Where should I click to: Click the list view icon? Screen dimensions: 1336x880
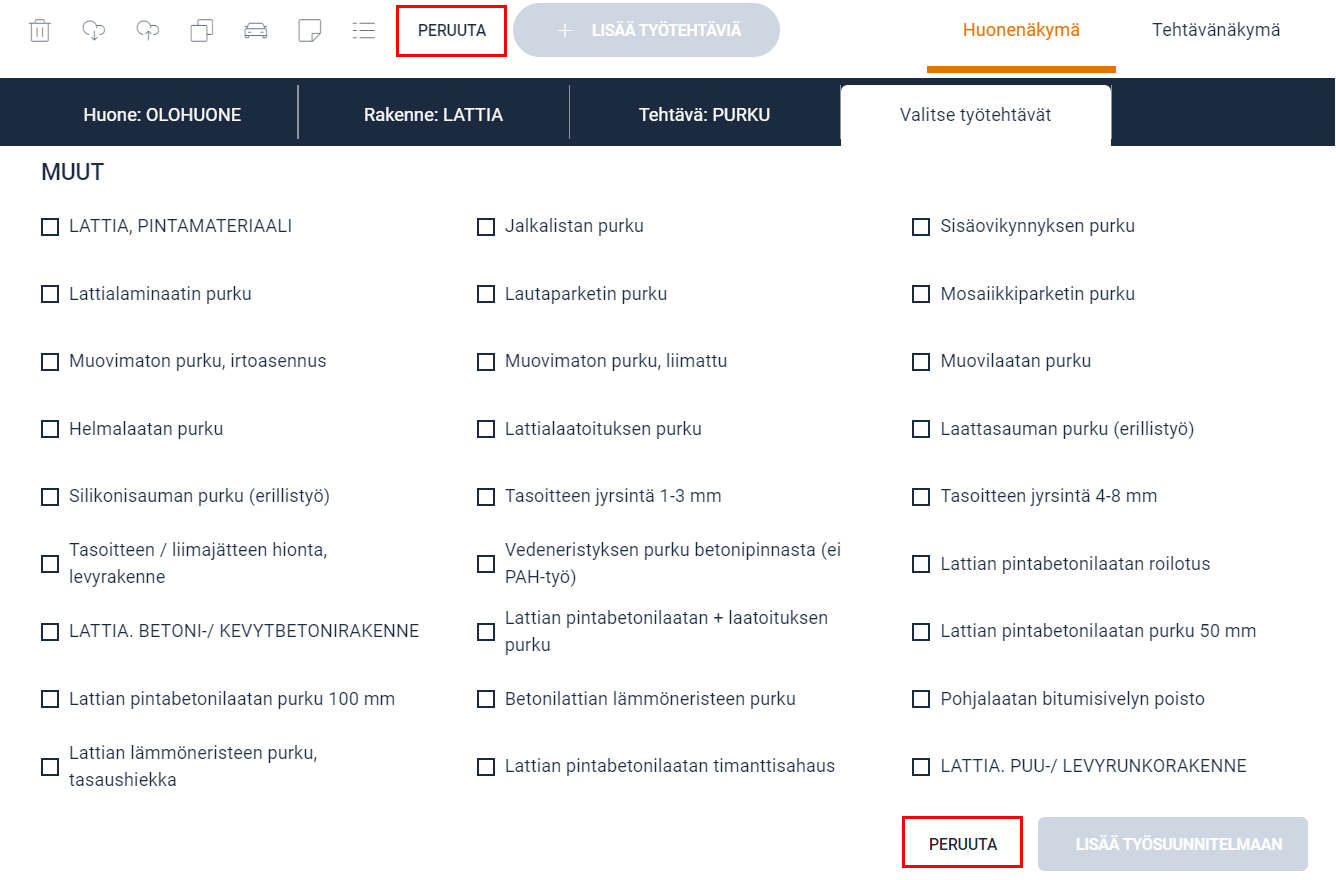pyautogui.click(x=364, y=30)
